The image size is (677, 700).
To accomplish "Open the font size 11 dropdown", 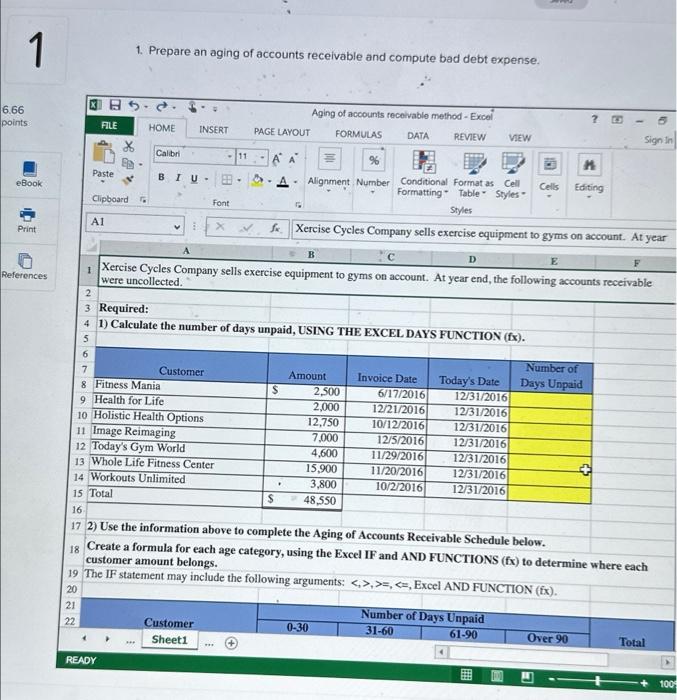I will (x=263, y=157).
